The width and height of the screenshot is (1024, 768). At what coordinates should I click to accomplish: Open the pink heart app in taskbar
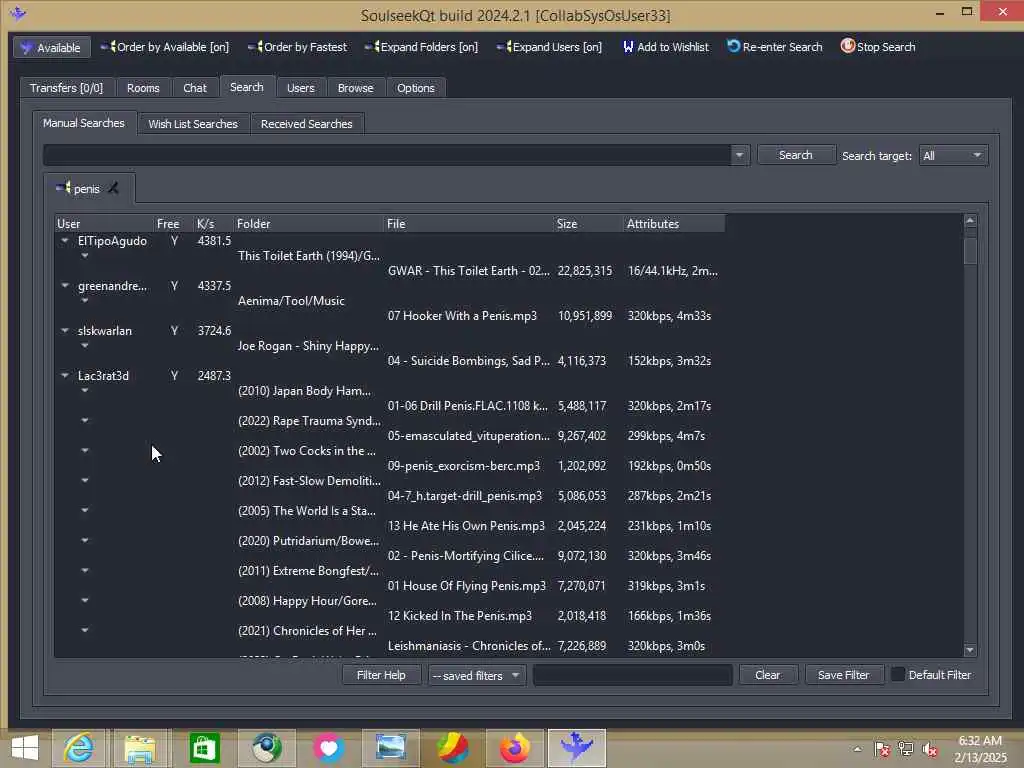click(328, 748)
